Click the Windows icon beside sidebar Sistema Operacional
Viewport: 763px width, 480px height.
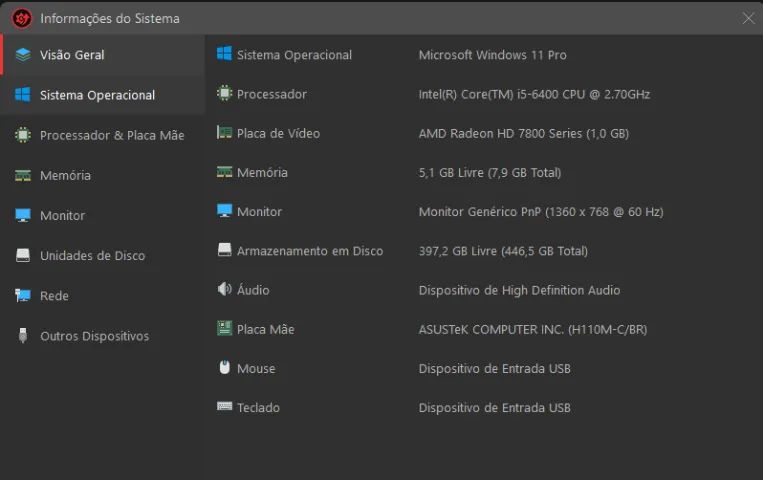point(23,95)
